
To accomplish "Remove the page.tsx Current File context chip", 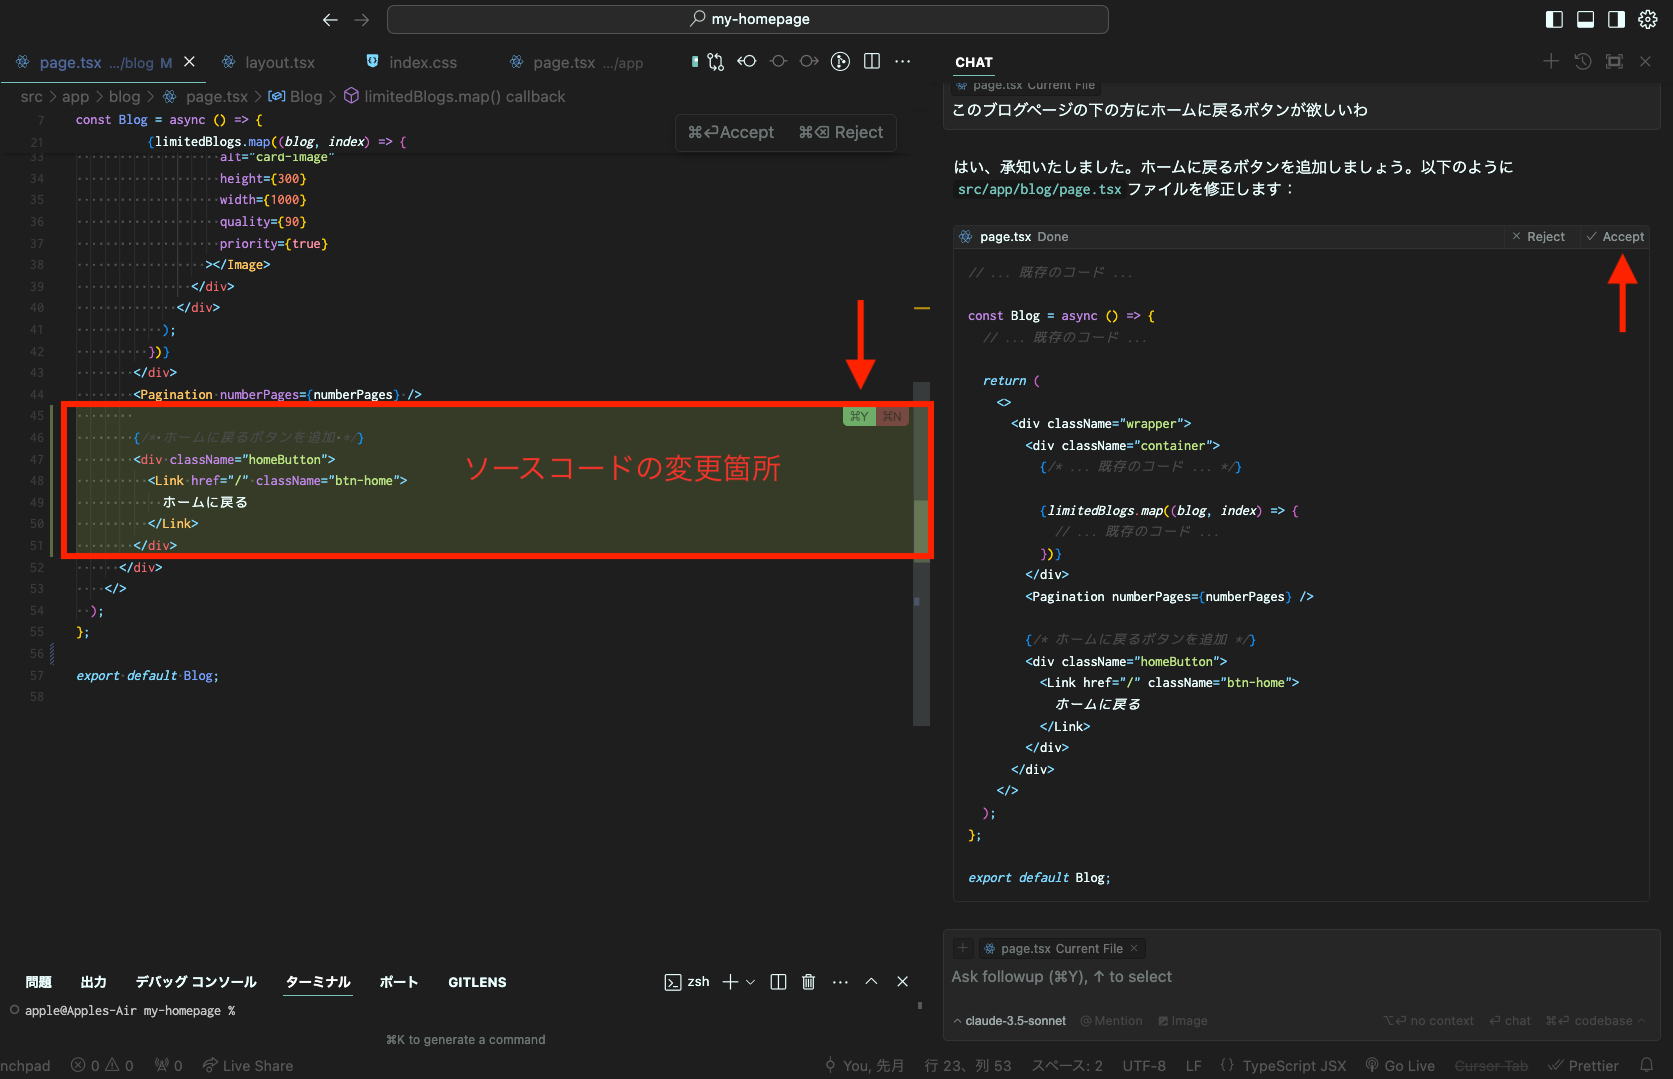I will pos(1134,948).
